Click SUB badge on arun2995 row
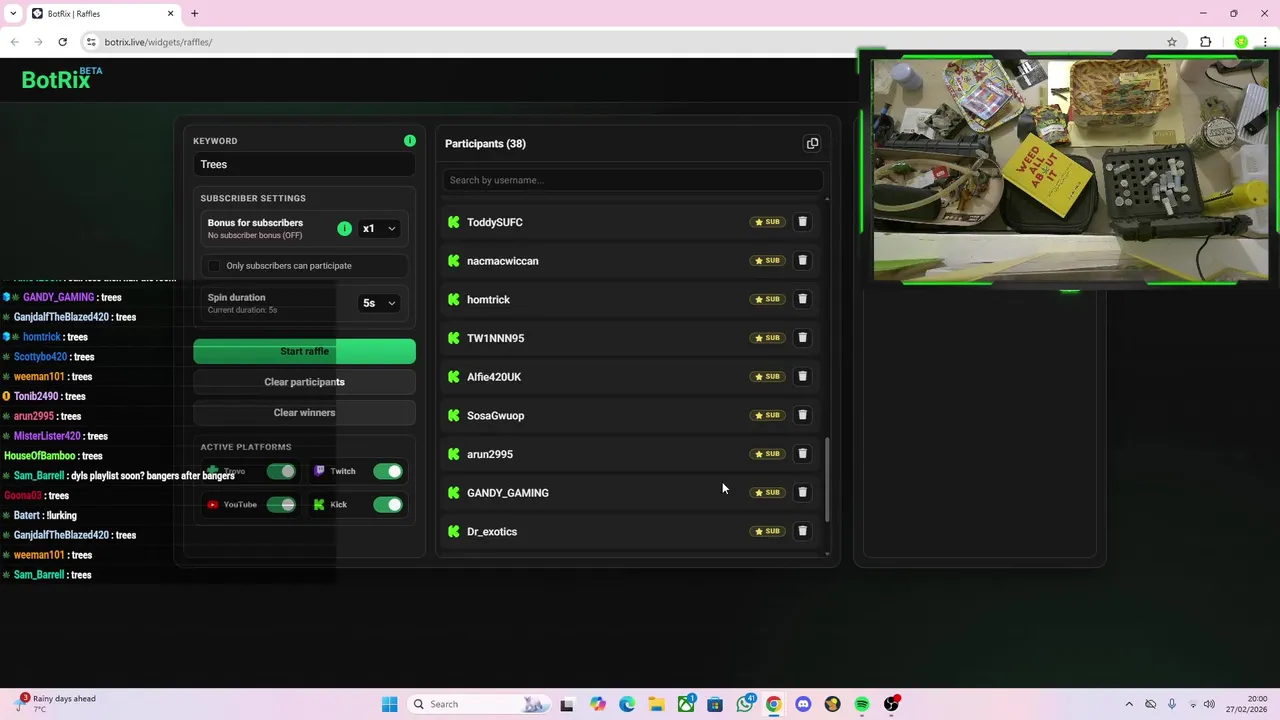This screenshot has width=1280, height=720. tap(767, 454)
